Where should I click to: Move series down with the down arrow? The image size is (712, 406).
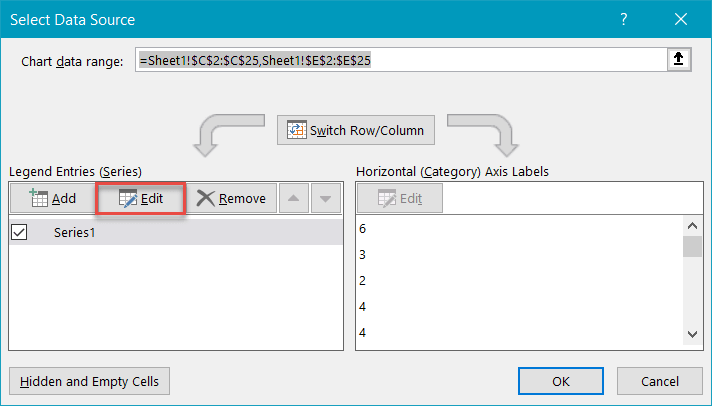pyautogui.click(x=324, y=198)
